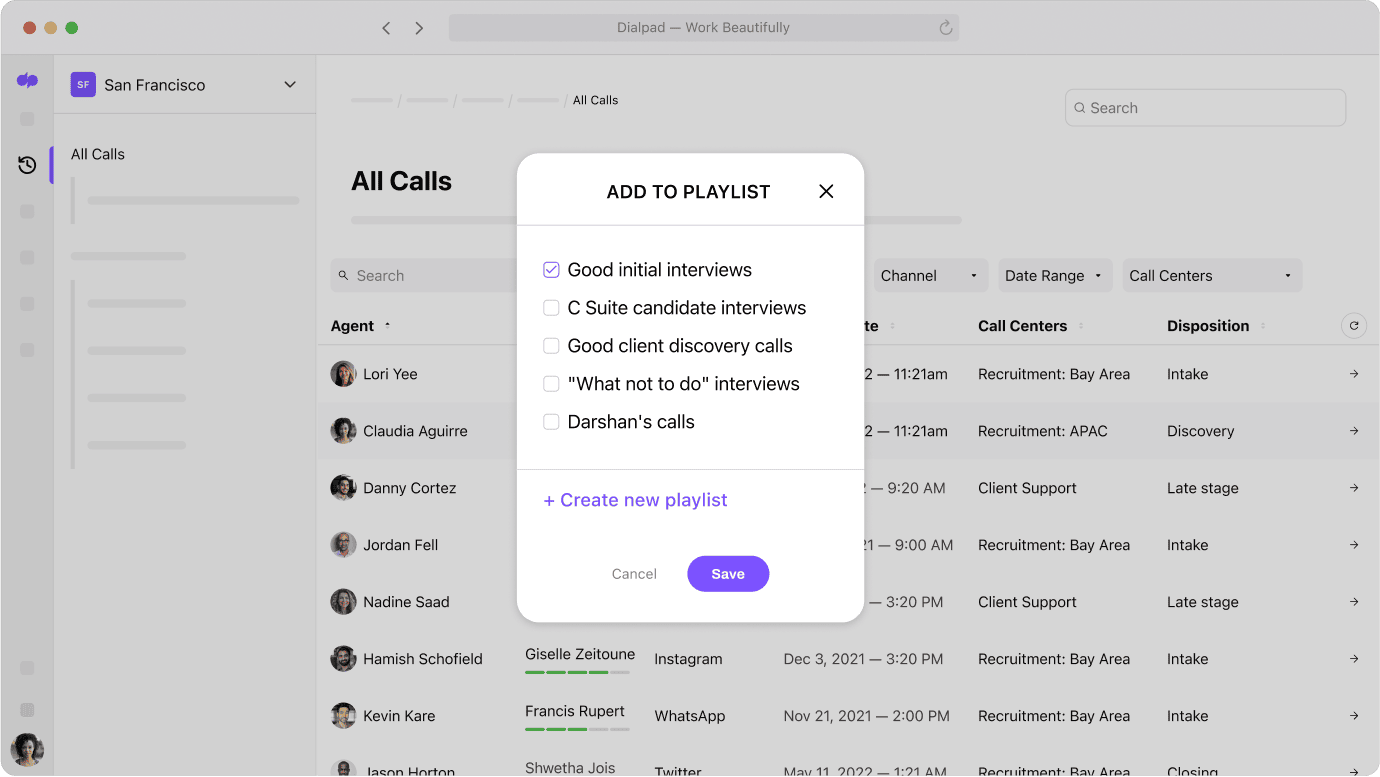The width and height of the screenshot is (1380, 777).
Task: Refresh the calls table with the reload icon
Action: pyautogui.click(x=1354, y=325)
